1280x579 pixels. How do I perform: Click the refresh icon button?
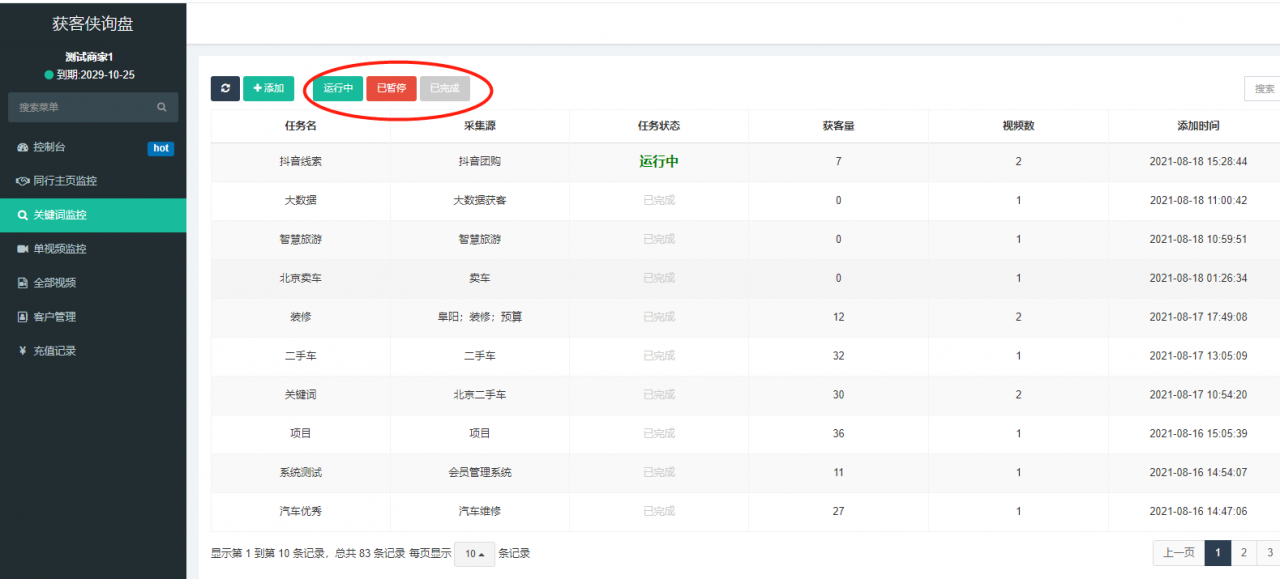point(225,88)
